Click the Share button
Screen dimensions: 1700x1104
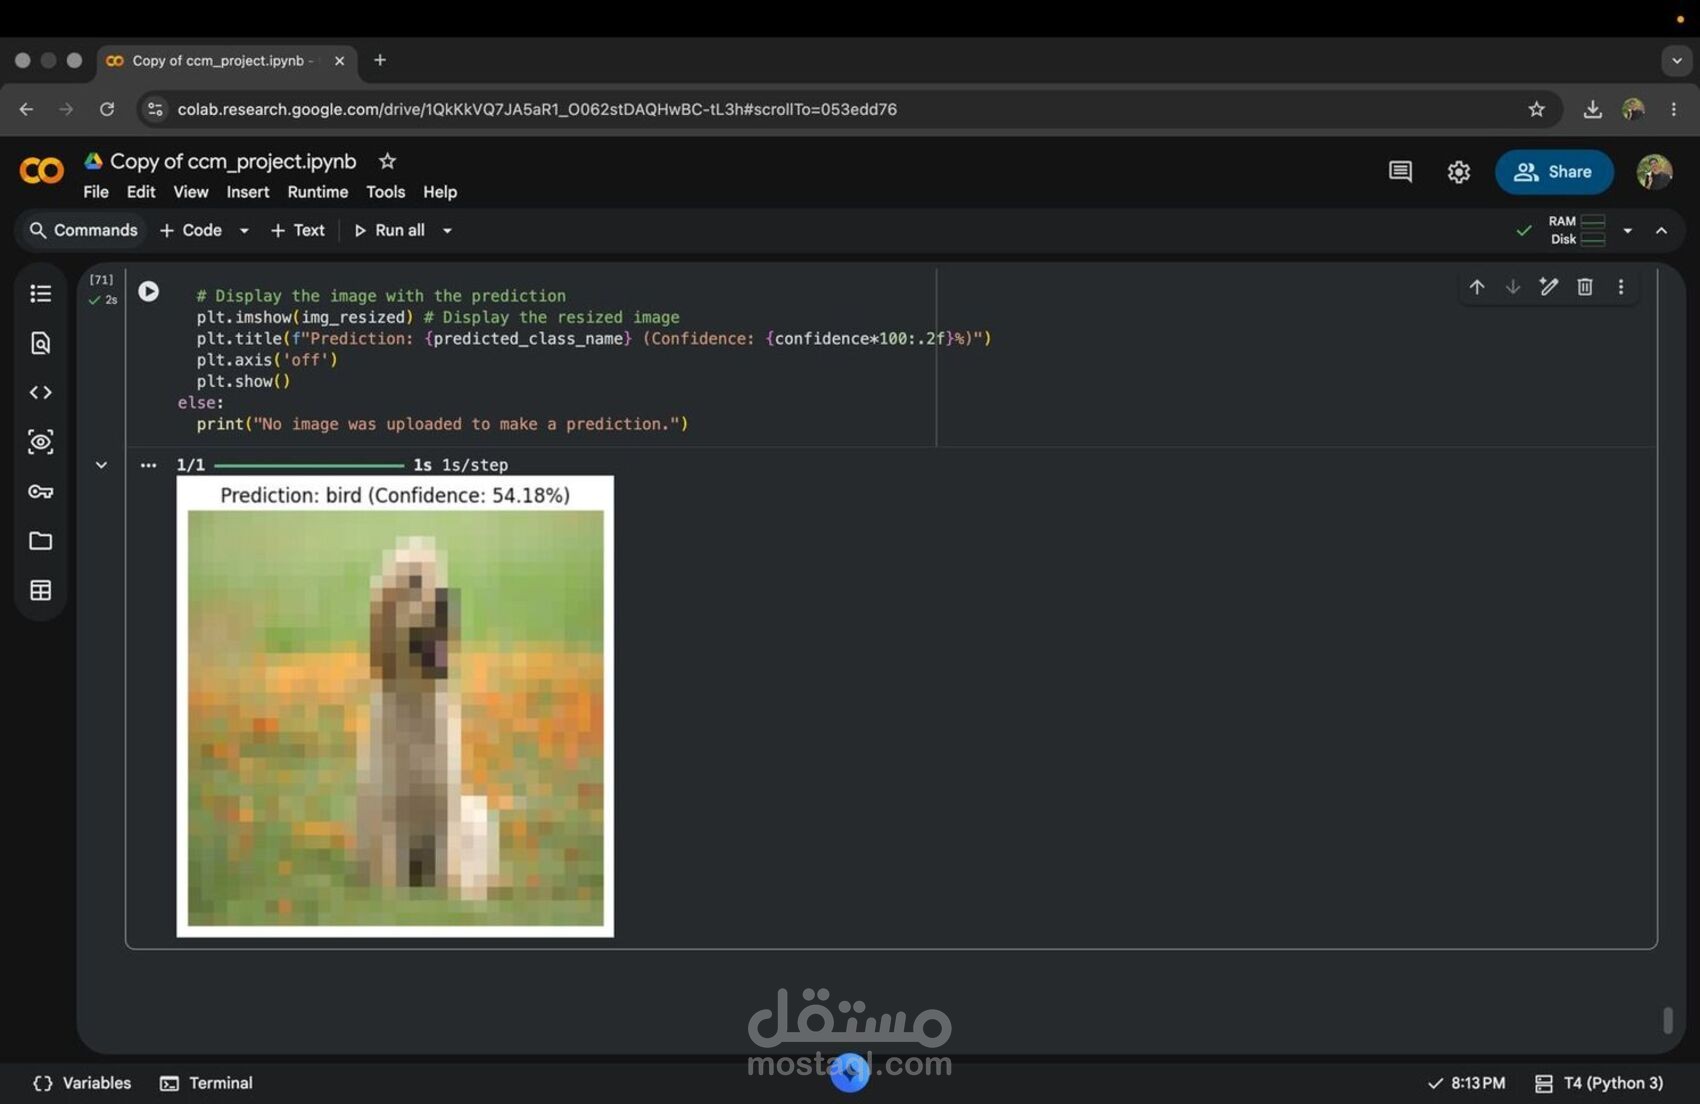coord(1554,172)
